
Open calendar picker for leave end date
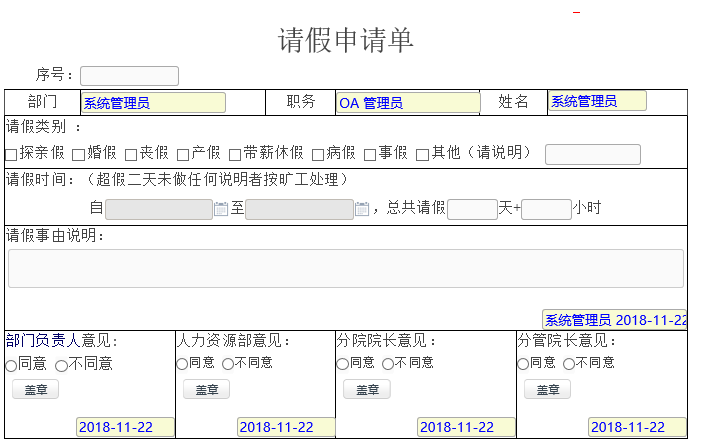[x=362, y=209]
